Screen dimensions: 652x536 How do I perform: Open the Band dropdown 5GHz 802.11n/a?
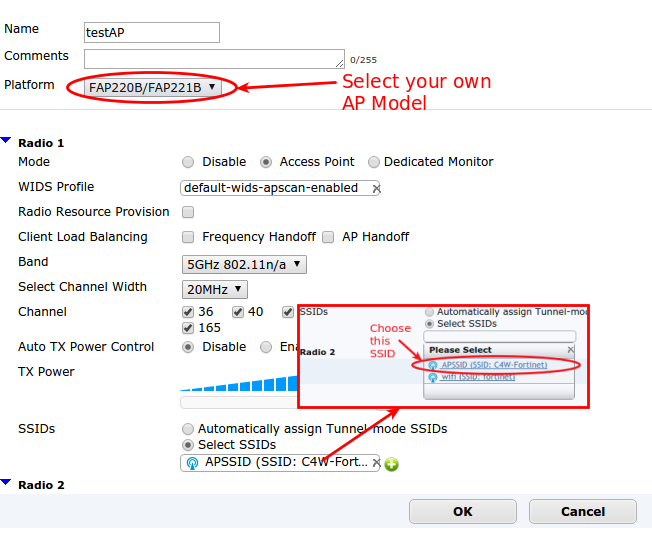point(244,264)
